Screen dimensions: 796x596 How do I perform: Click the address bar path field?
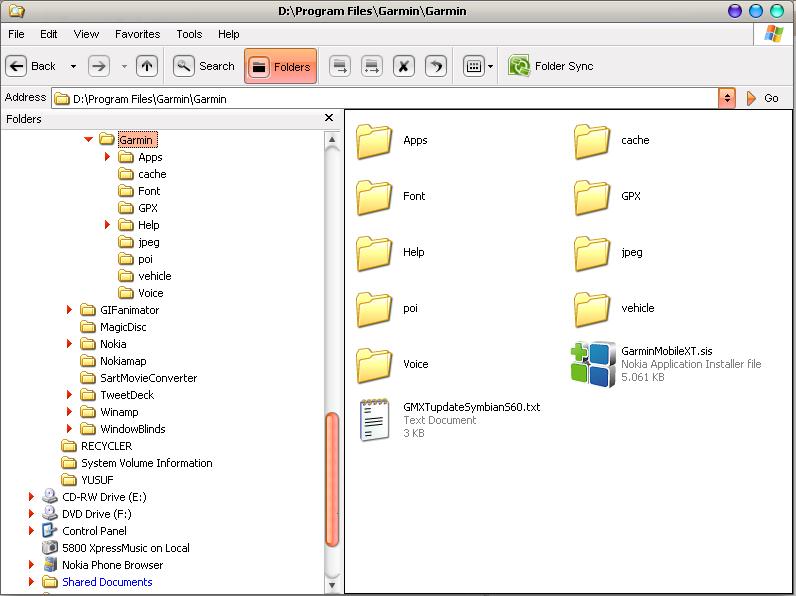[385, 98]
